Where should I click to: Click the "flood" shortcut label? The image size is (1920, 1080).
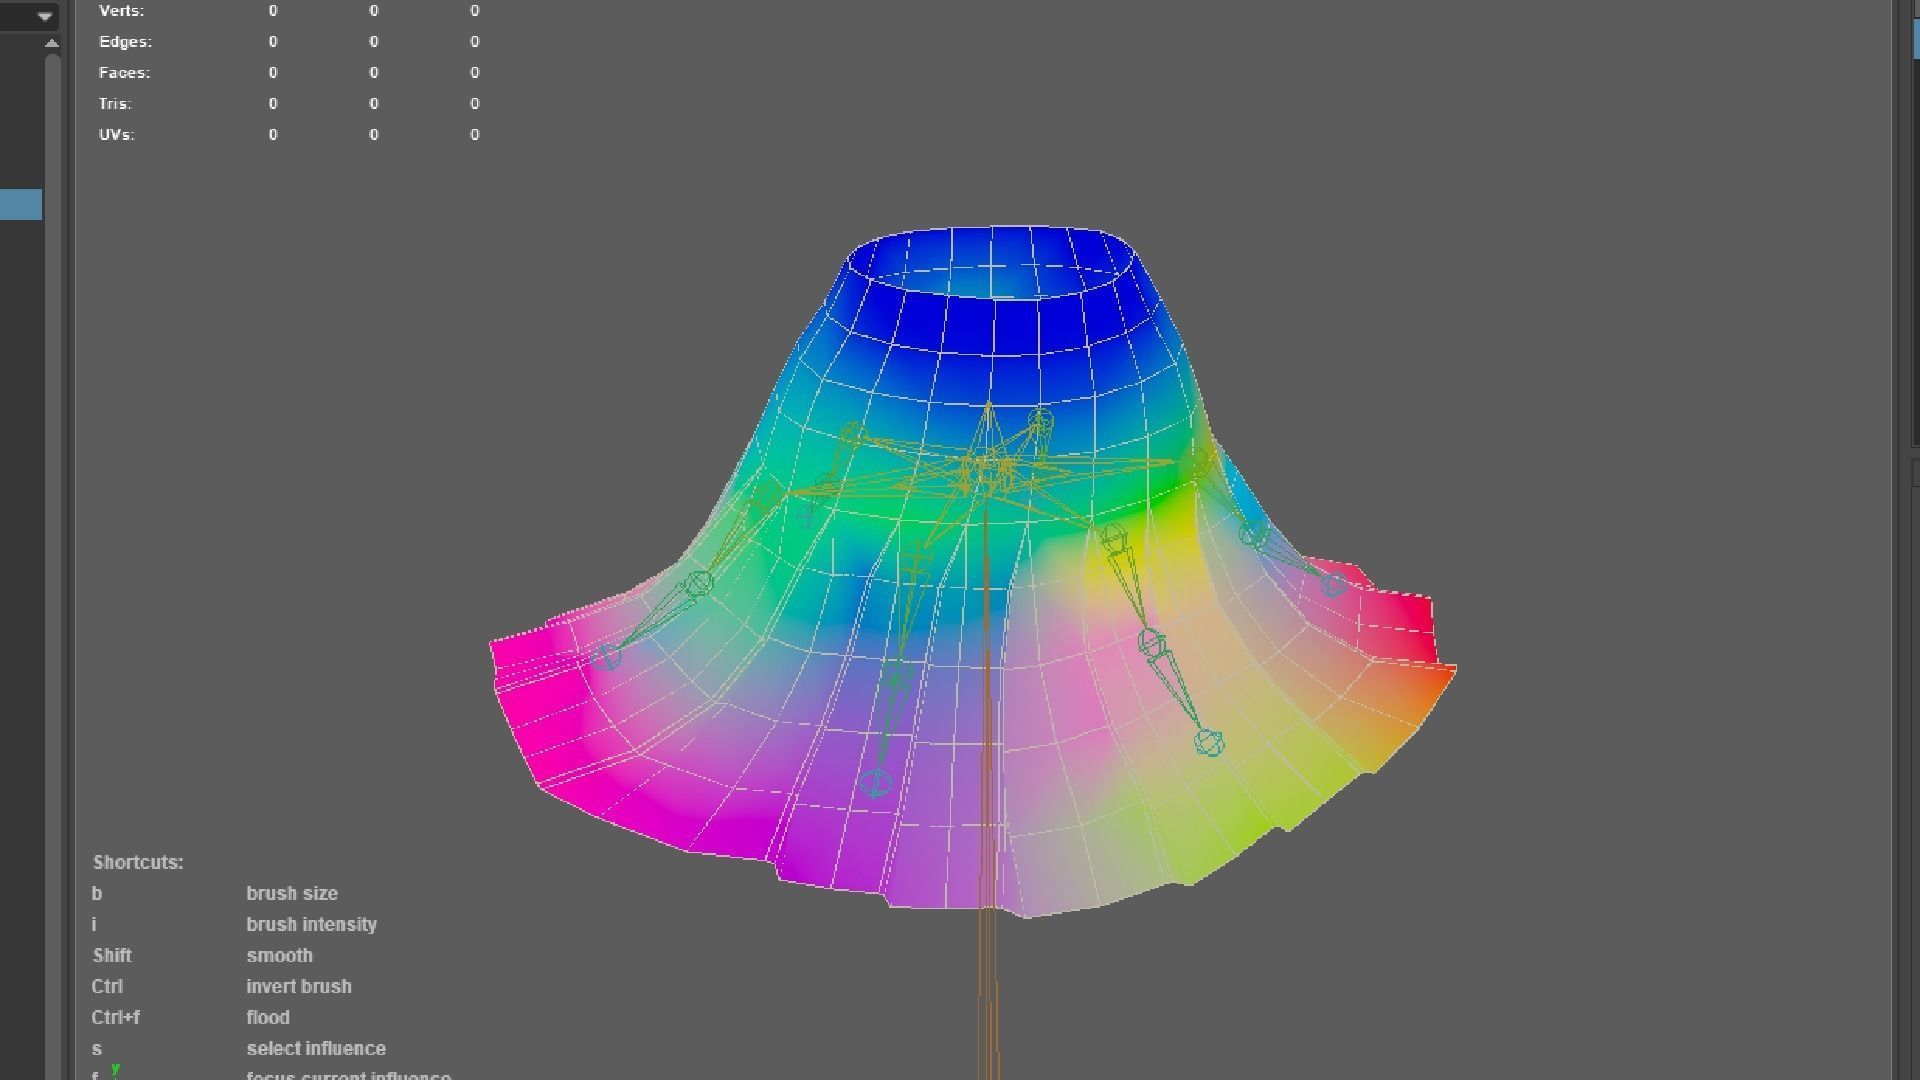(268, 1017)
